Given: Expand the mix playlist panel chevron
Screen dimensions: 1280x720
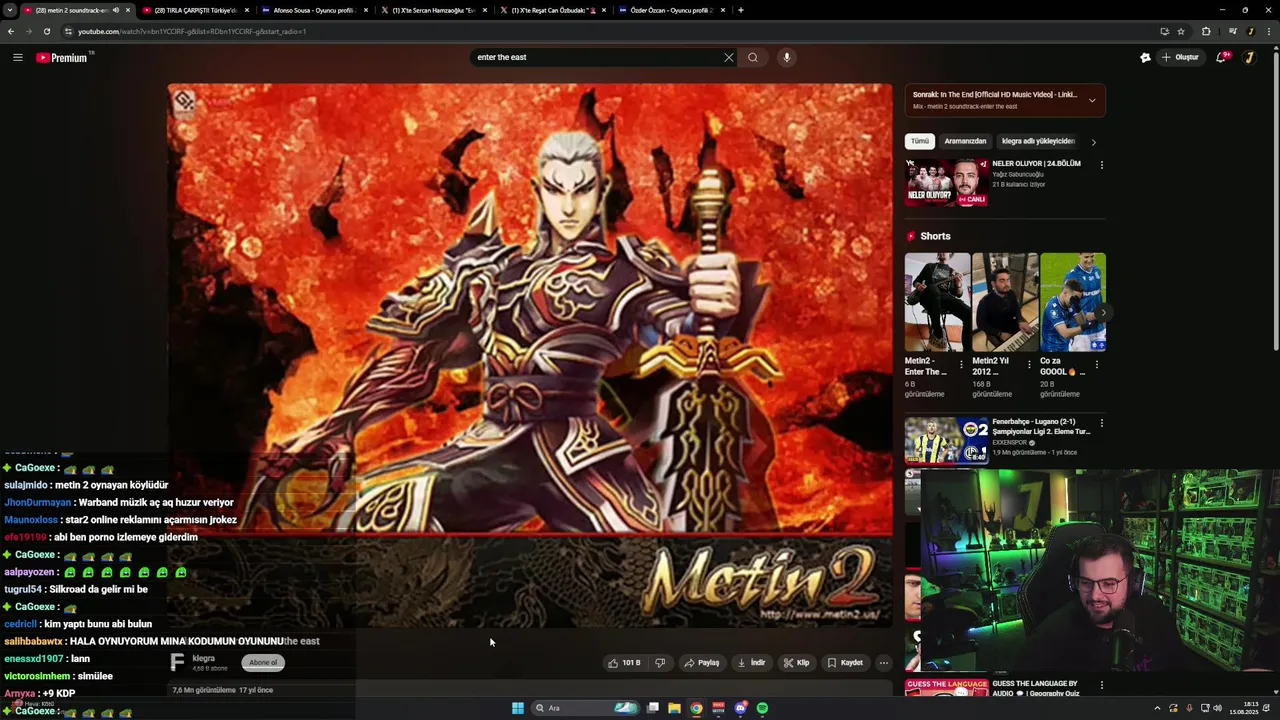Looking at the screenshot, I should point(1092,100).
